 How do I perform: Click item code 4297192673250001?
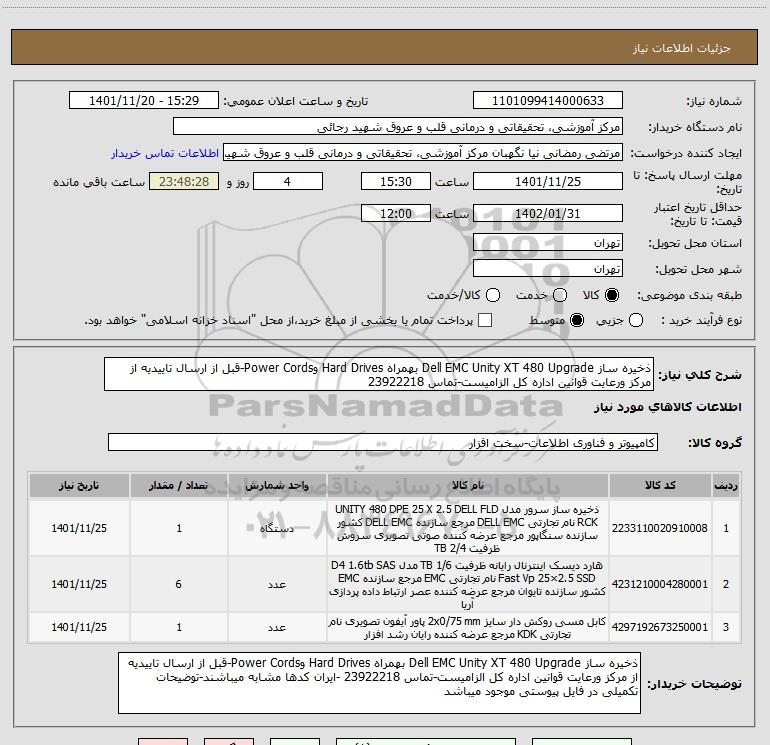(660, 627)
